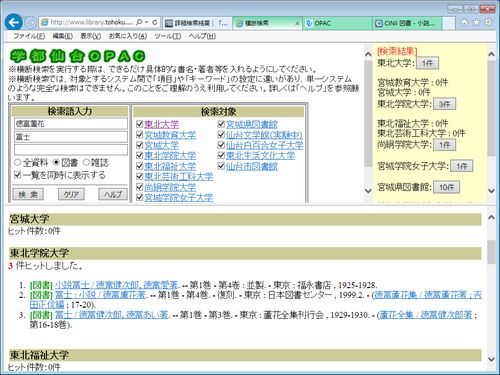Select the 図書 radio button
This screenshot has height=375, width=500.
coord(56,162)
